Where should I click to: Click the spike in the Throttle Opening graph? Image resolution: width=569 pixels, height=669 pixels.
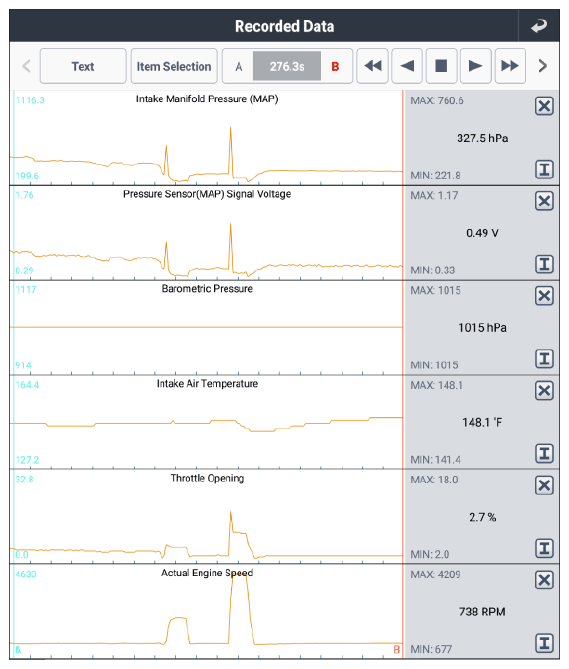pos(231,517)
